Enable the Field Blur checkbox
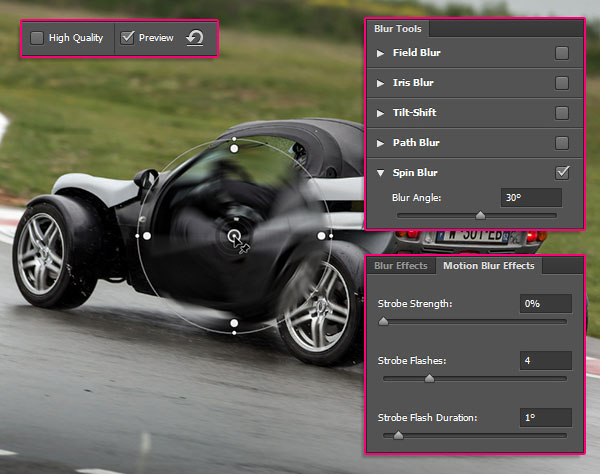600x474 pixels. [562, 53]
